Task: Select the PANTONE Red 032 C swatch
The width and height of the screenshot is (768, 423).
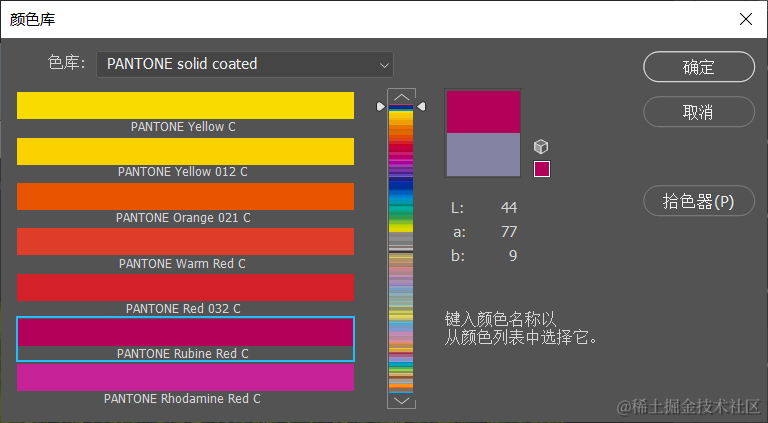Action: (x=185, y=287)
